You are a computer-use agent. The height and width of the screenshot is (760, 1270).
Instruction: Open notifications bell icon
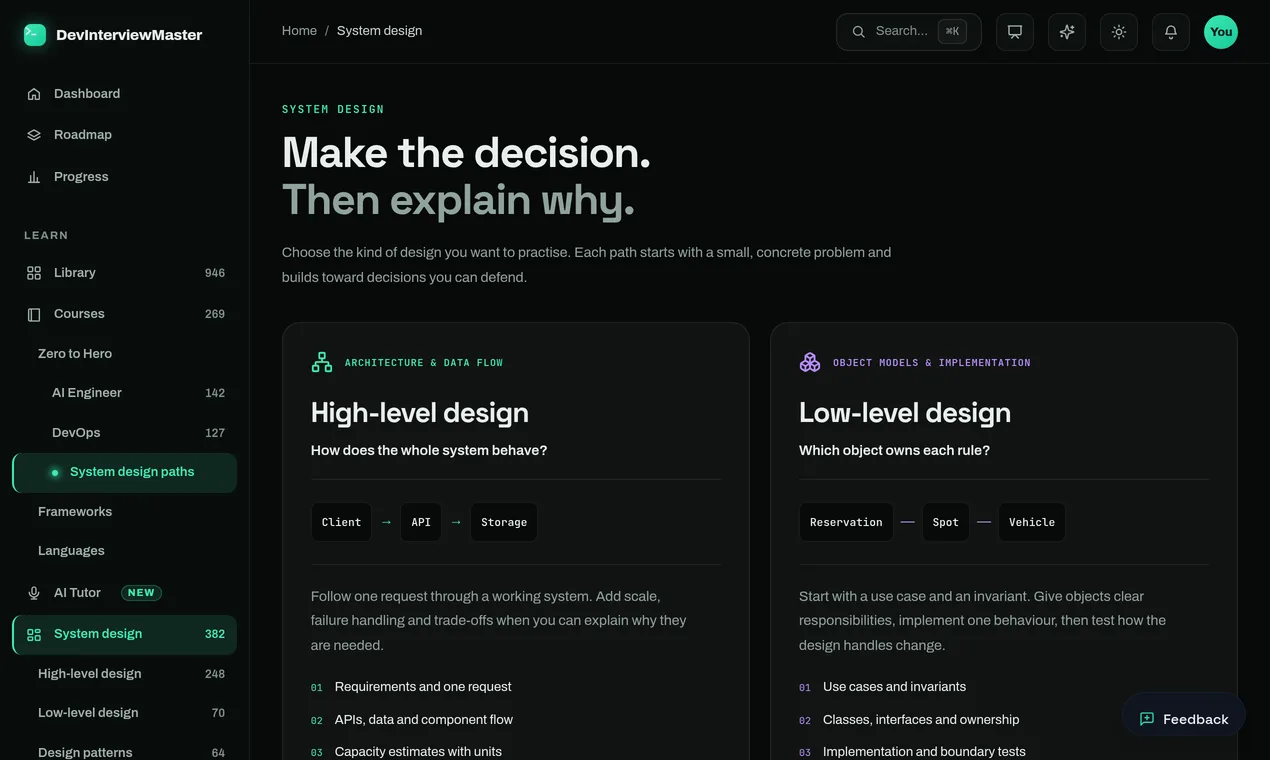pyautogui.click(x=1171, y=32)
